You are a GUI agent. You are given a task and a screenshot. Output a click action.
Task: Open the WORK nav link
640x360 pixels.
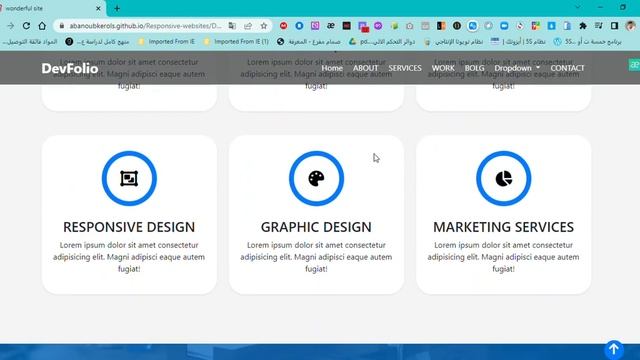point(443,68)
